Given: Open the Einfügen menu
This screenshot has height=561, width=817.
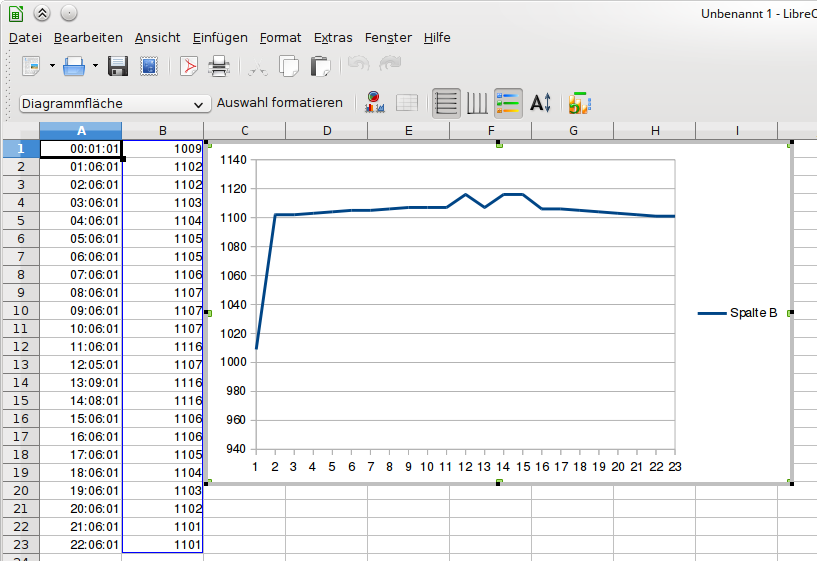Looking at the screenshot, I should point(220,38).
